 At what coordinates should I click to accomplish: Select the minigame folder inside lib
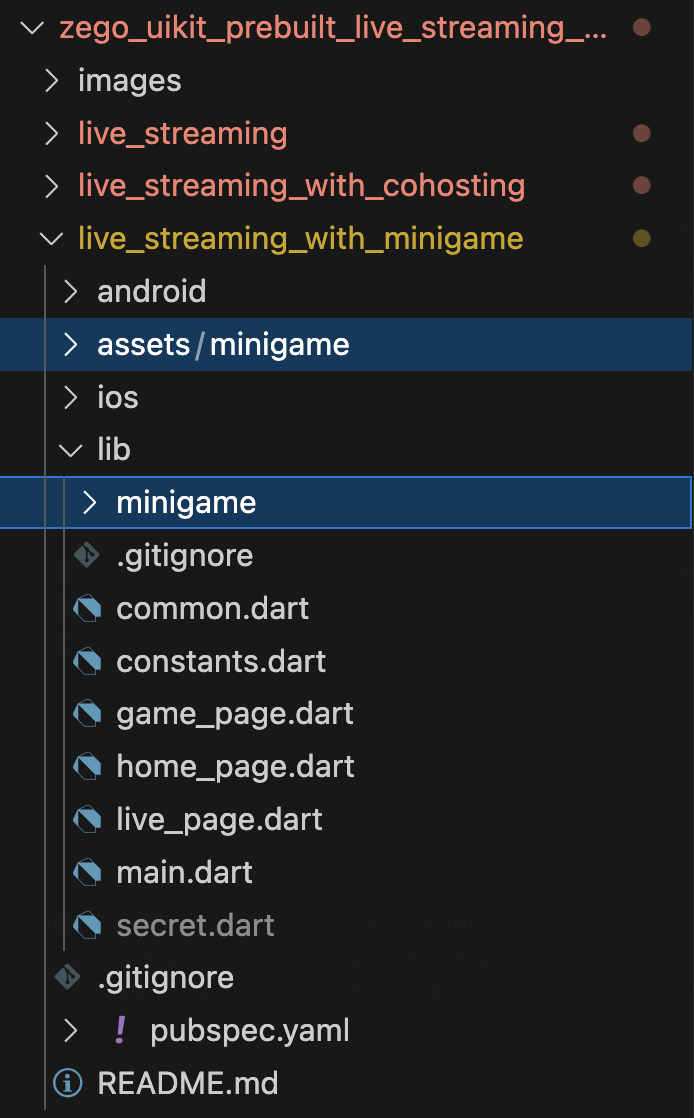pos(186,503)
